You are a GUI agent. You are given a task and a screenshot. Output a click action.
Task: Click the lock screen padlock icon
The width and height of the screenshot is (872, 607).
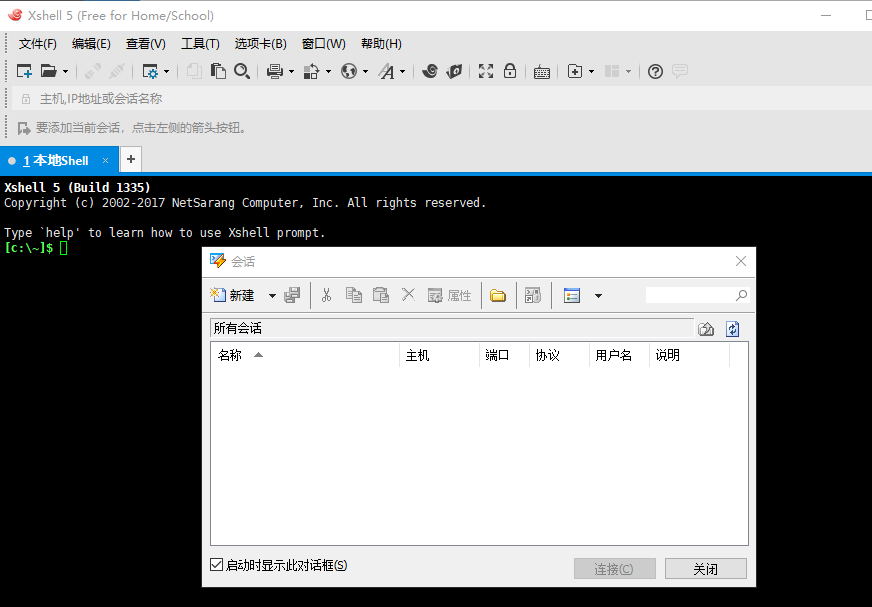point(510,71)
